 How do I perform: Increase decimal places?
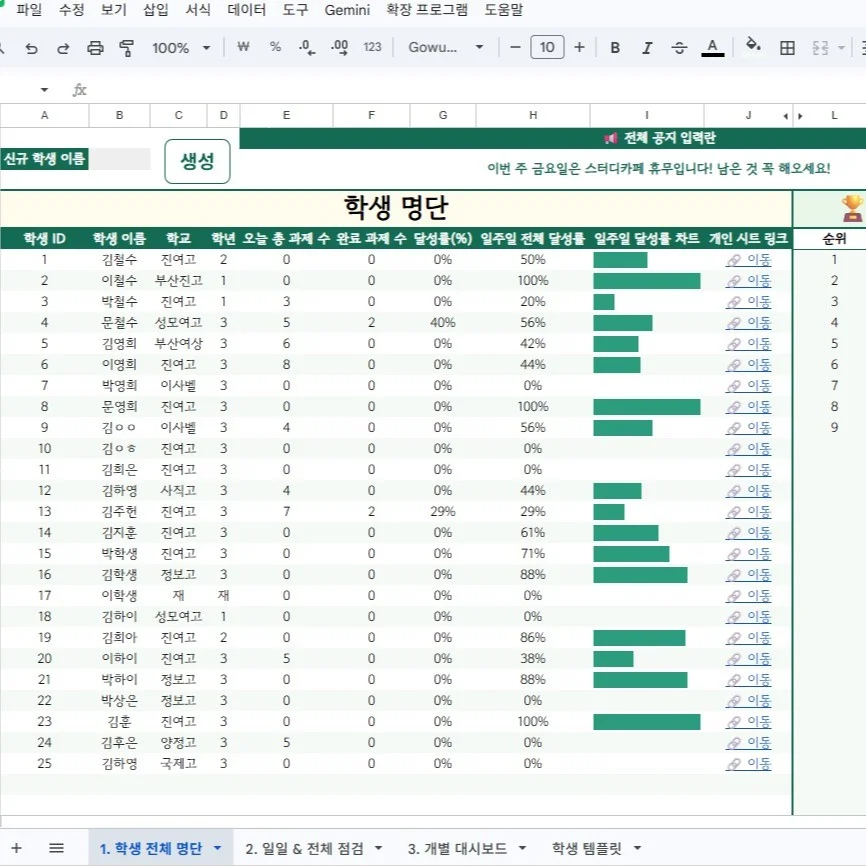click(340, 47)
